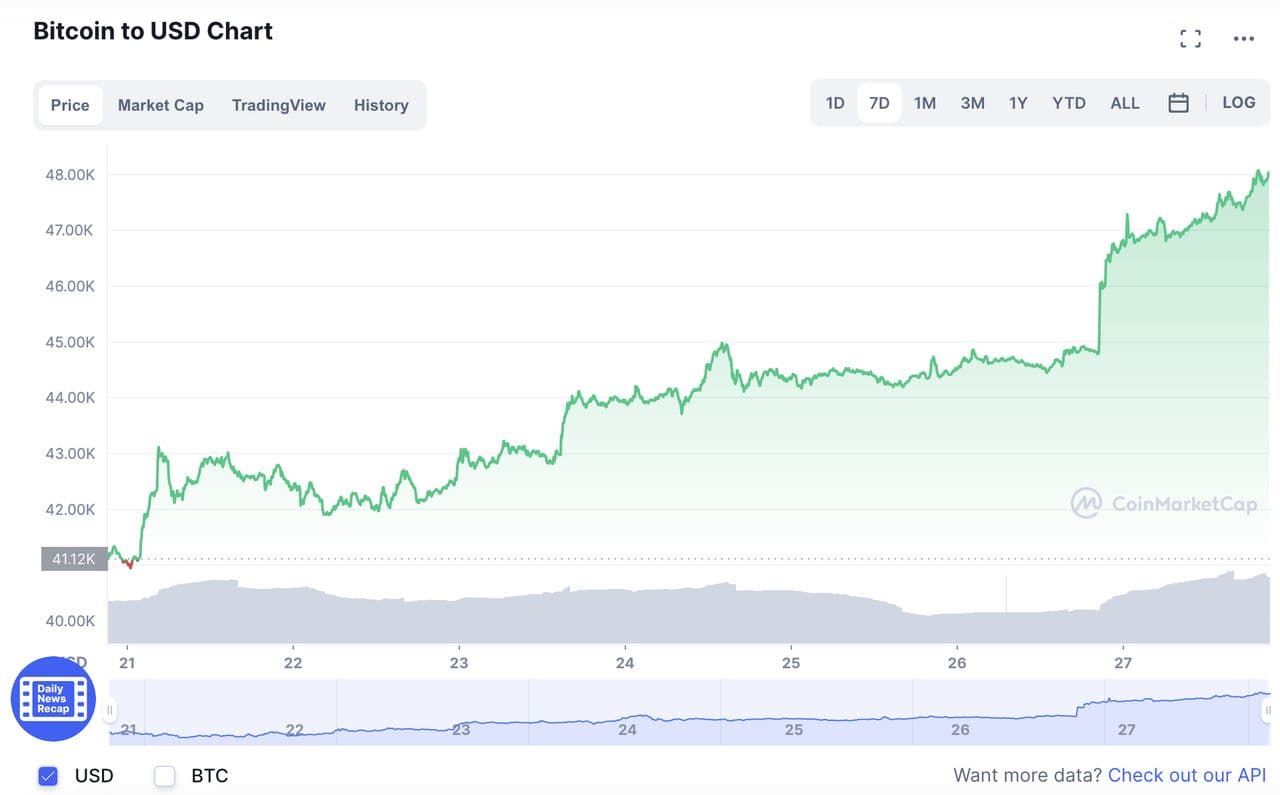Screen dimensions: 1280x795
Task: Enable the BTC checkbox
Action: (165, 776)
